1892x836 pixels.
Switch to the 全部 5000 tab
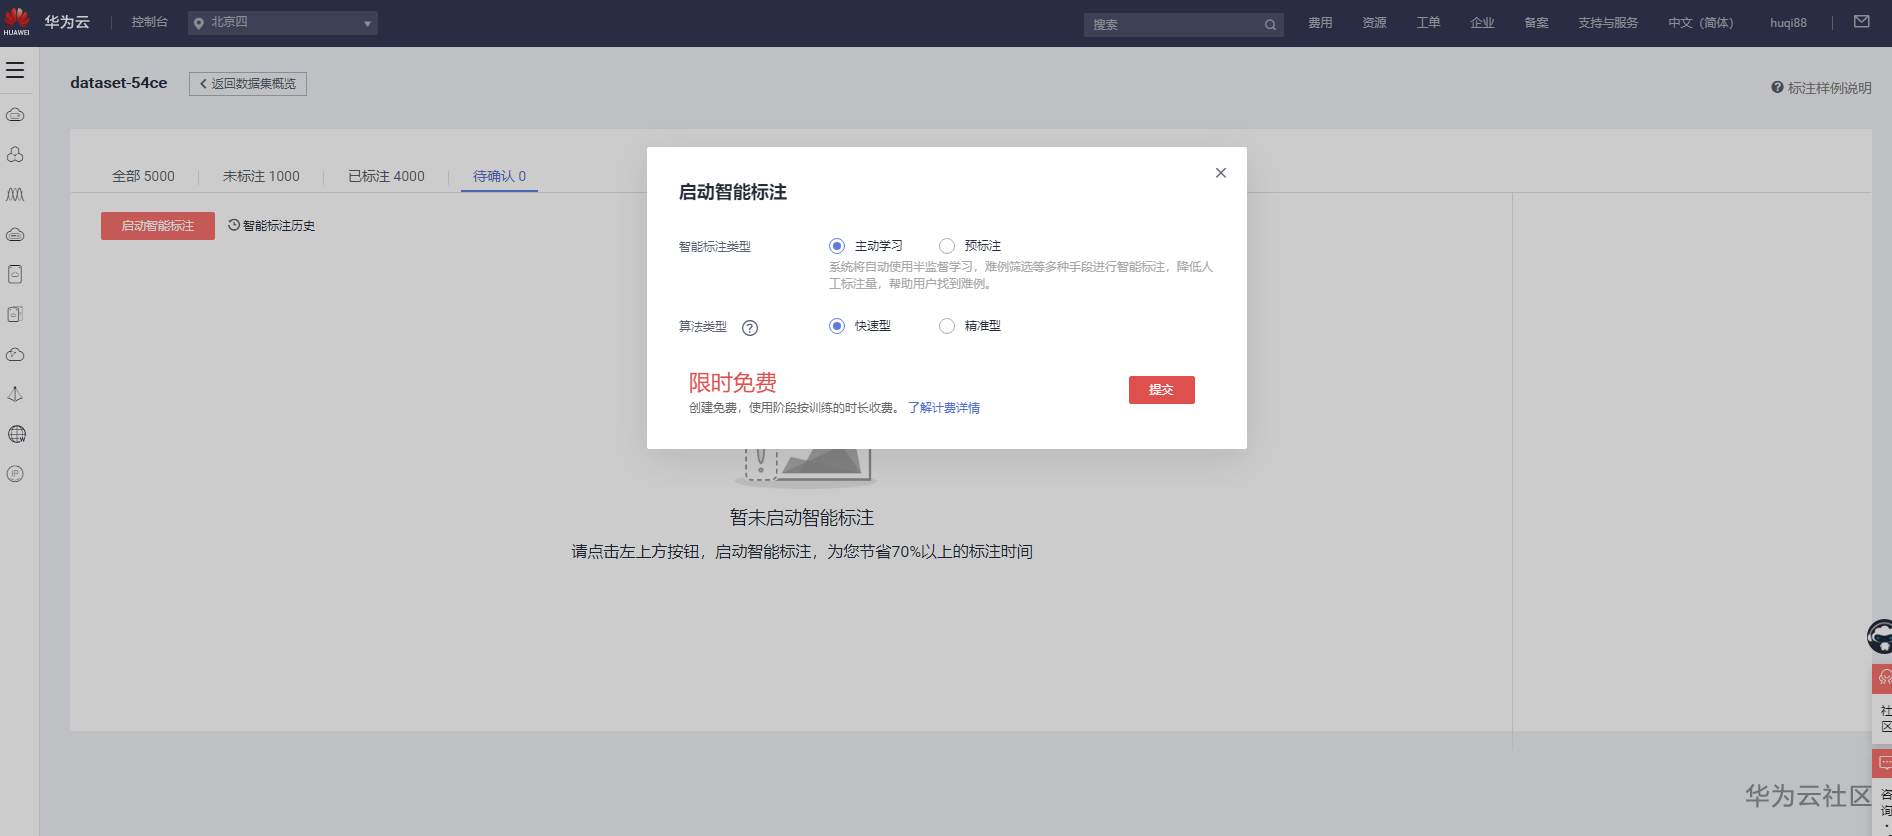click(143, 176)
